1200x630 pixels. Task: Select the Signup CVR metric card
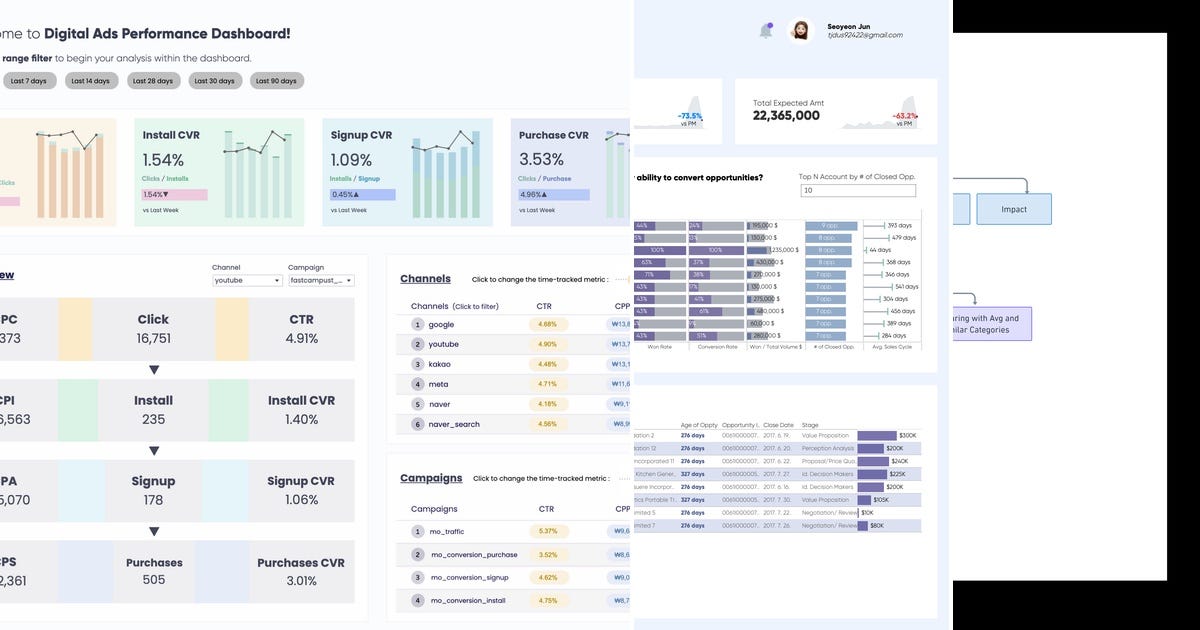(407, 173)
